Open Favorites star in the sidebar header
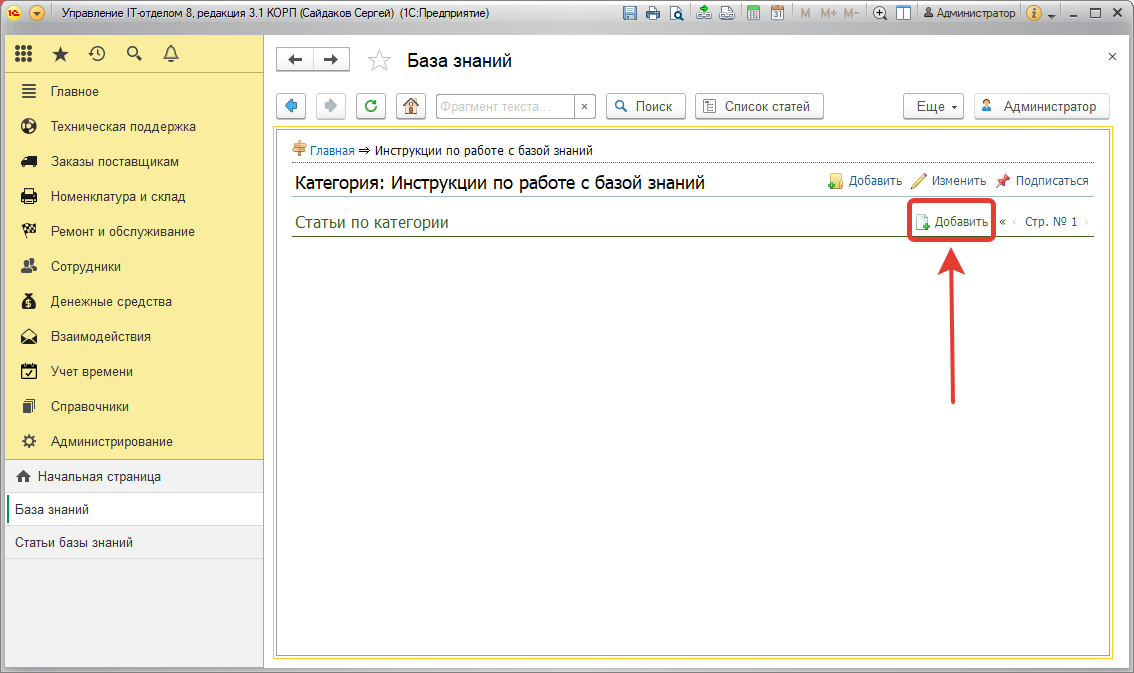The width and height of the screenshot is (1134, 673). point(61,53)
